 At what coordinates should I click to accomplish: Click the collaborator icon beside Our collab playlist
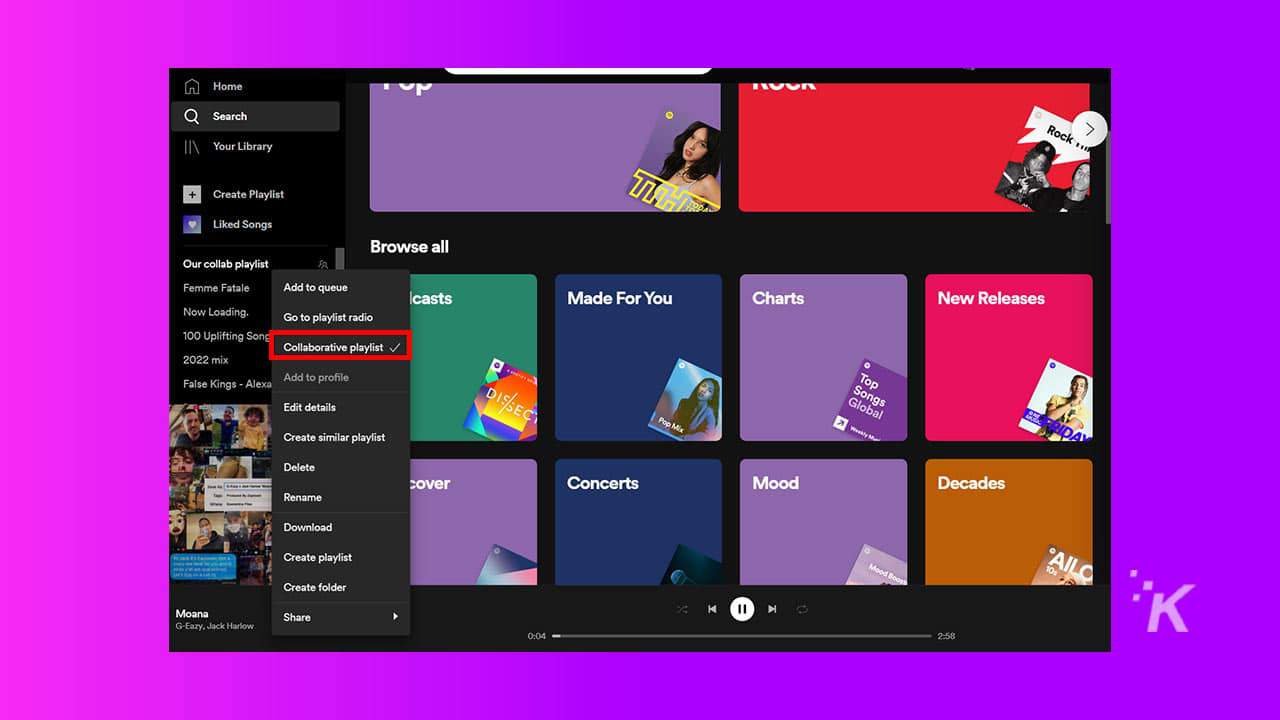(x=322, y=263)
